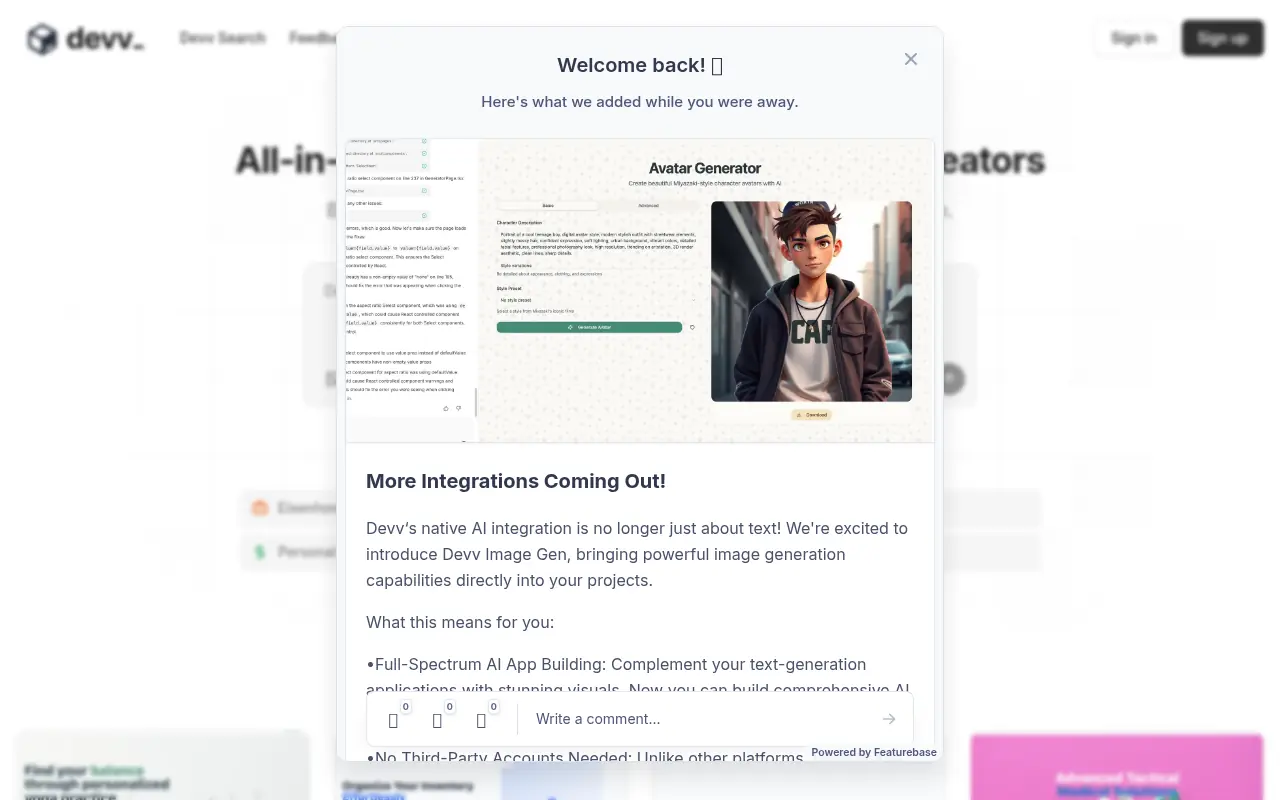Viewport: 1280px width, 800px height.
Task: Click the third emoji reaction icon
Action: [x=481, y=720]
